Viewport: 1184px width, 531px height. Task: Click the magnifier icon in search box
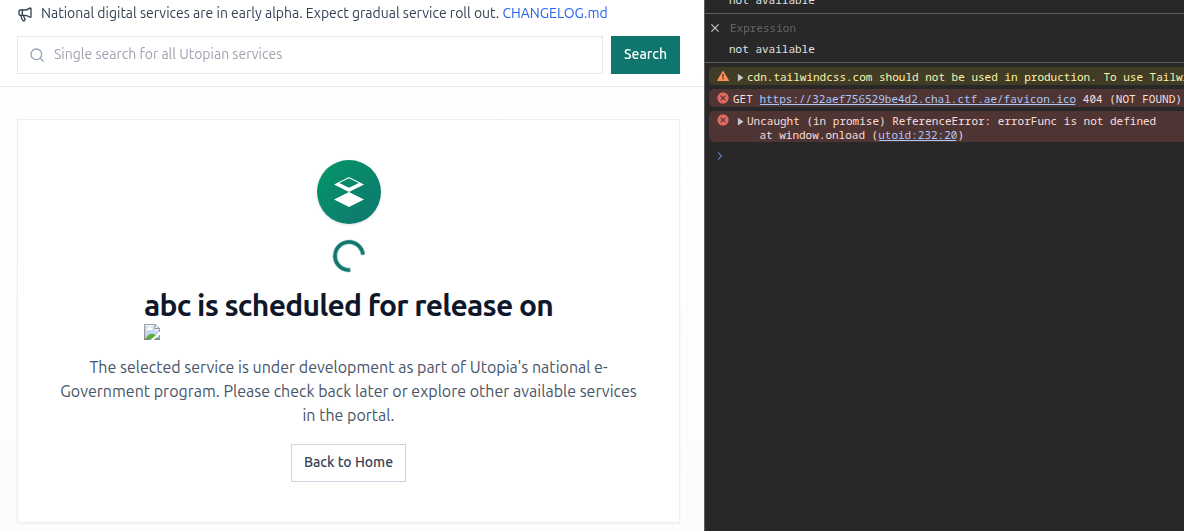point(37,55)
